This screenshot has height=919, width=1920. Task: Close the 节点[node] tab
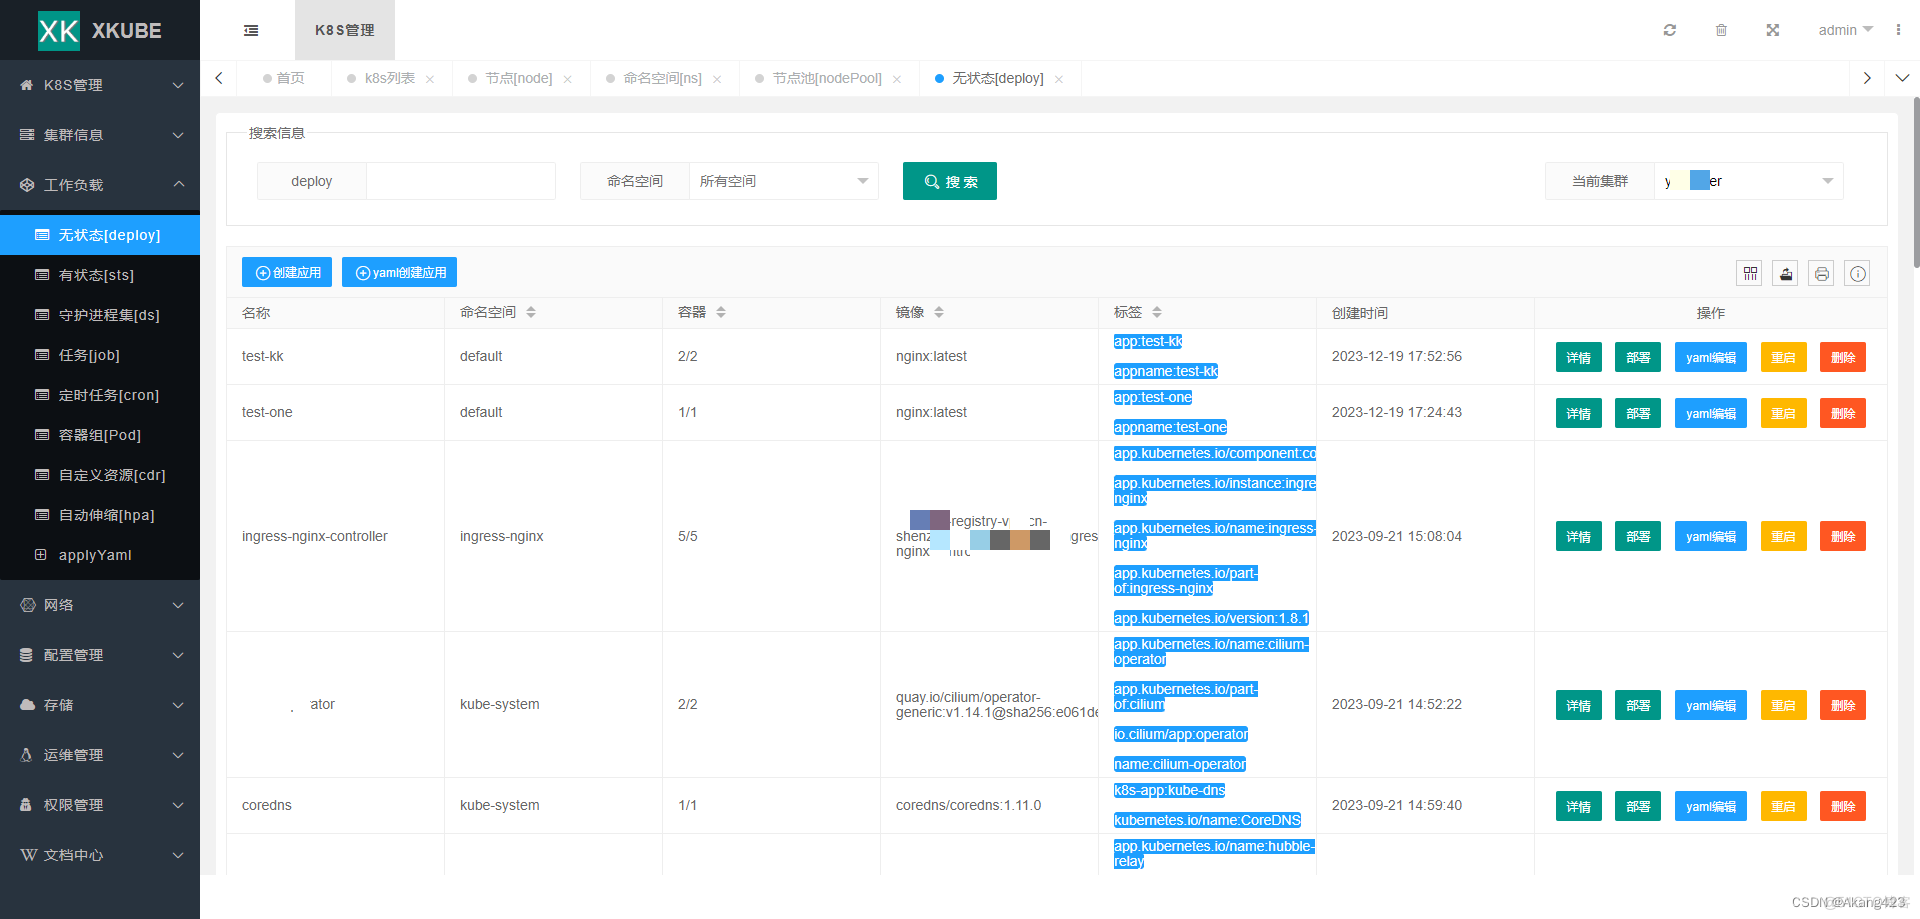pyautogui.click(x=567, y=79)
